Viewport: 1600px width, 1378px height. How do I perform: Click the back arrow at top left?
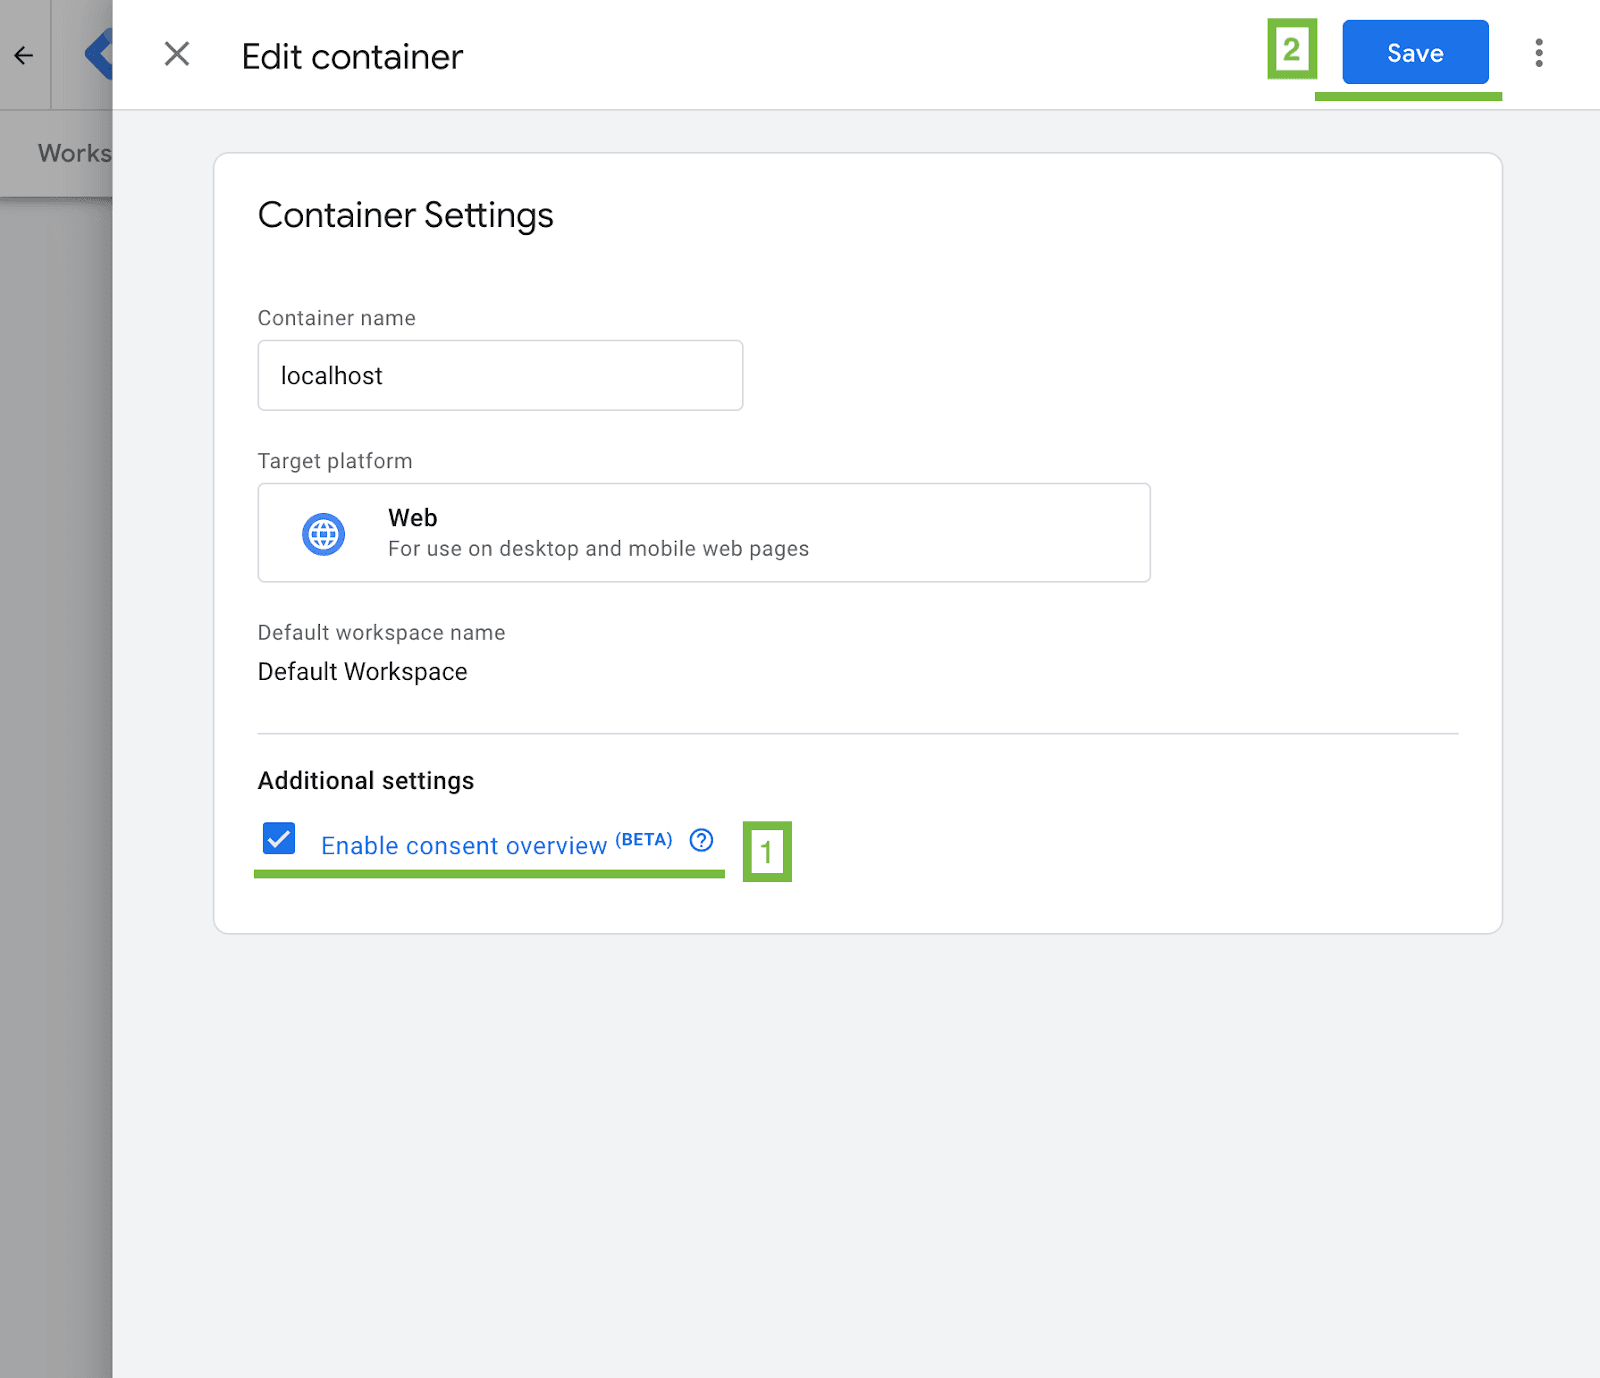pos(23,55)
